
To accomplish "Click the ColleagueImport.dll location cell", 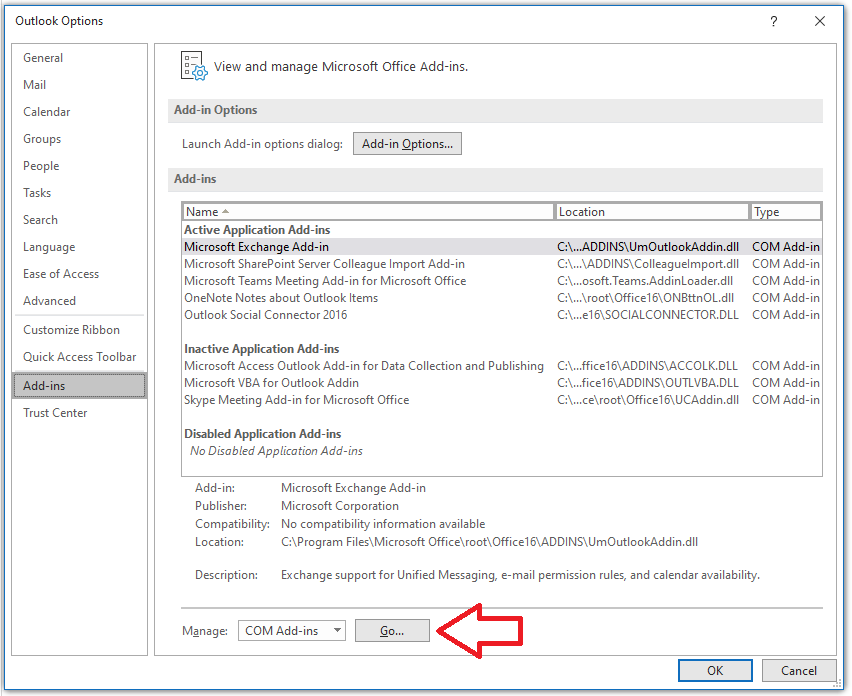I will pyautogui.click(x=648, y=264).
